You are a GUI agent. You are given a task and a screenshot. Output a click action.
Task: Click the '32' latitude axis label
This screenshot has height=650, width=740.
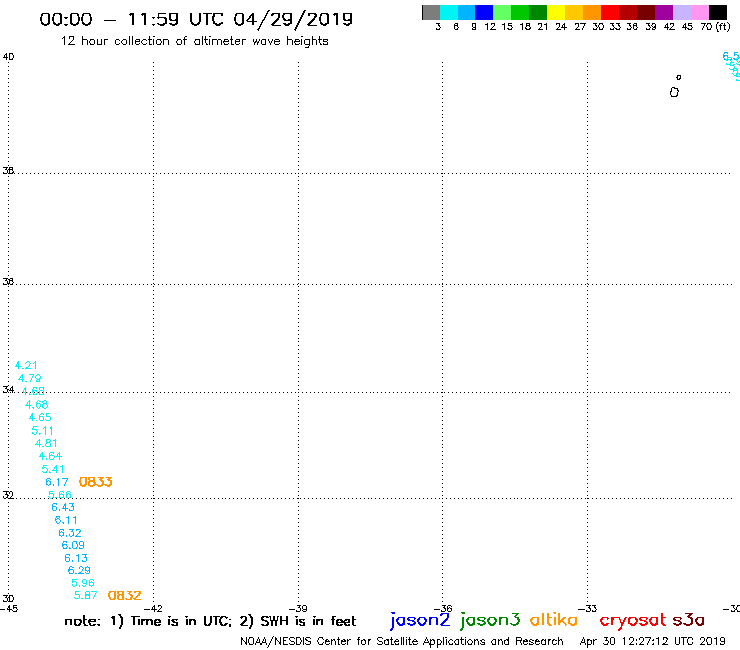point(8,495)
